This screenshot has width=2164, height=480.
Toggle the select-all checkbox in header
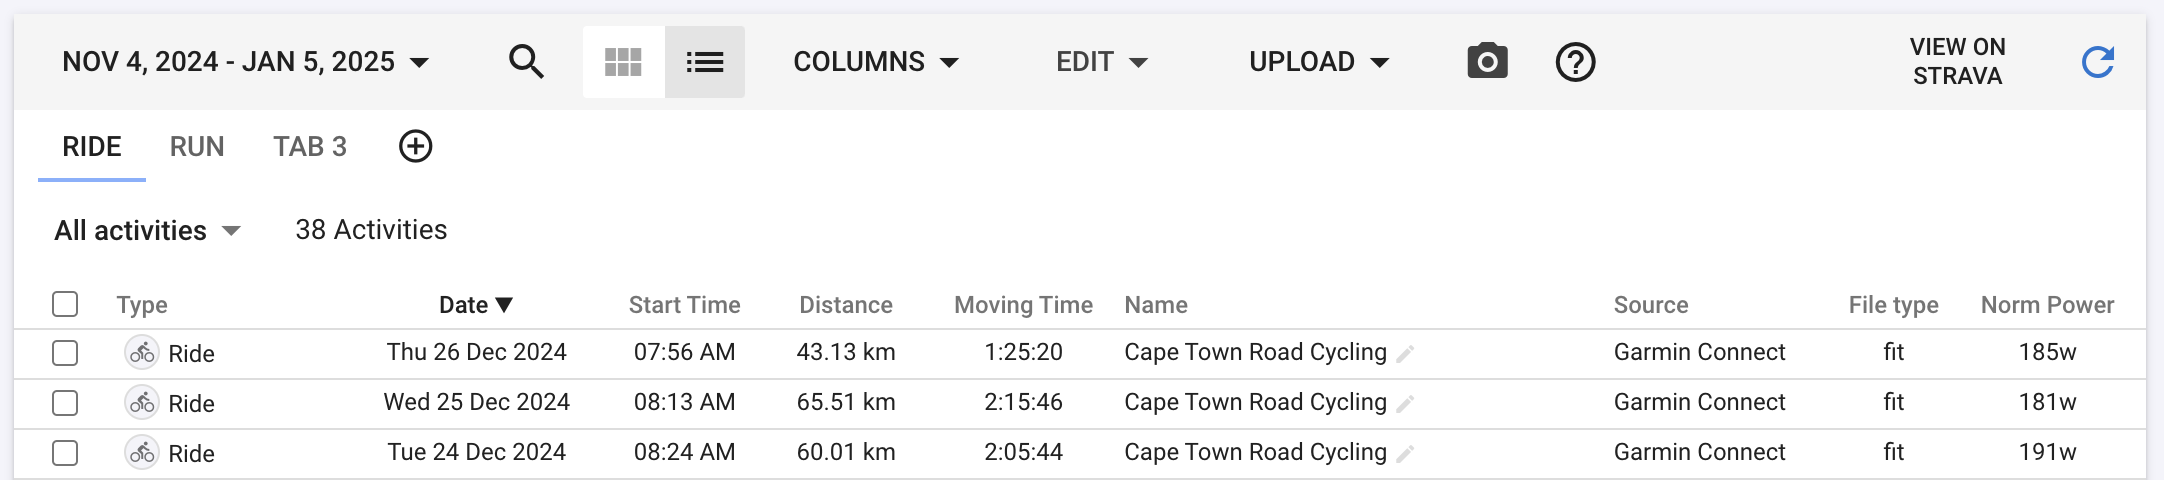(65, 304)
